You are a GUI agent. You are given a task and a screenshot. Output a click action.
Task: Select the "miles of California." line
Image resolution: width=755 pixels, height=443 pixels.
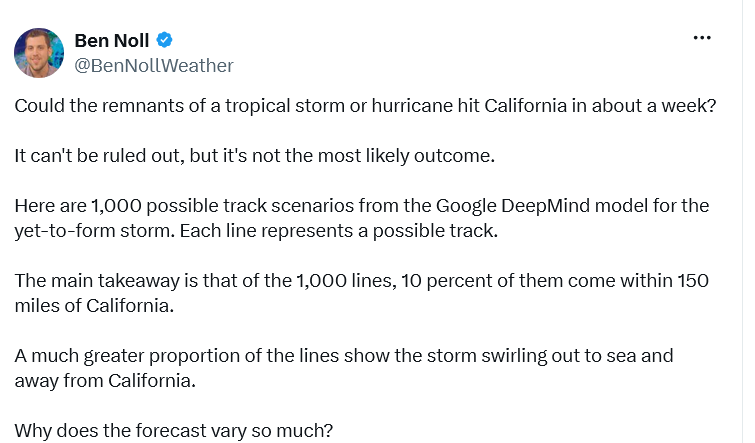(x=94, y=305)
